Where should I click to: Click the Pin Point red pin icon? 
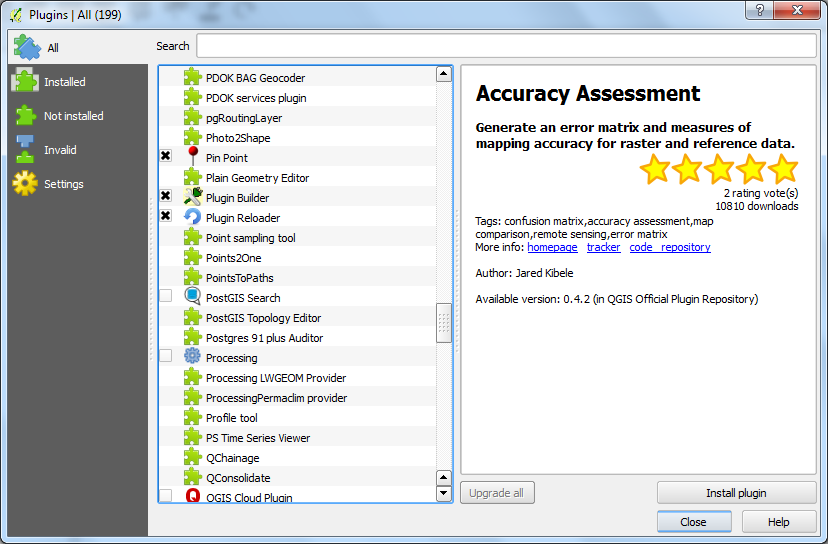tap(193, 157)
